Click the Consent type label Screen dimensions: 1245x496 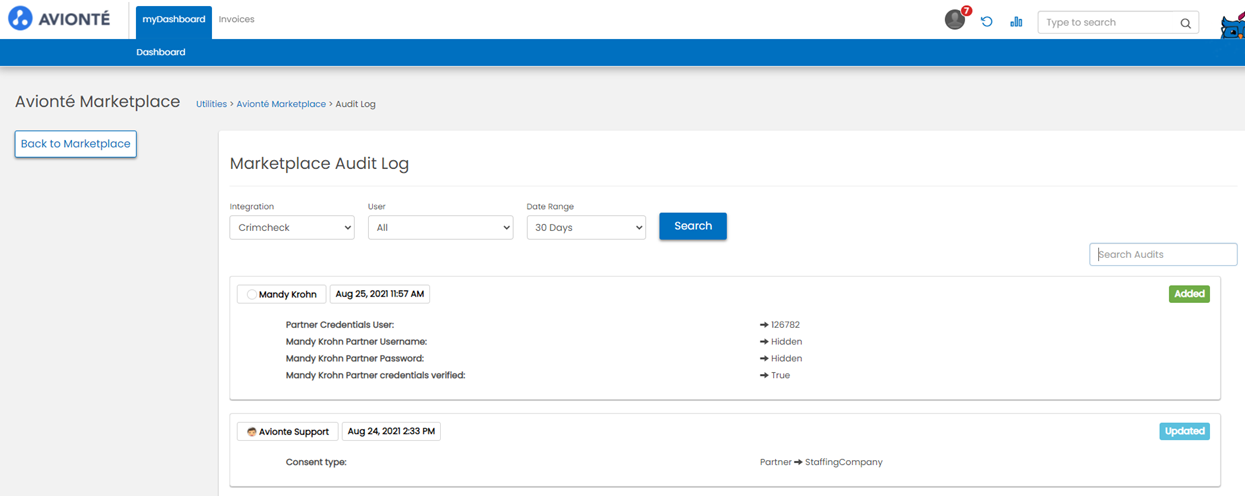[316, 462]
